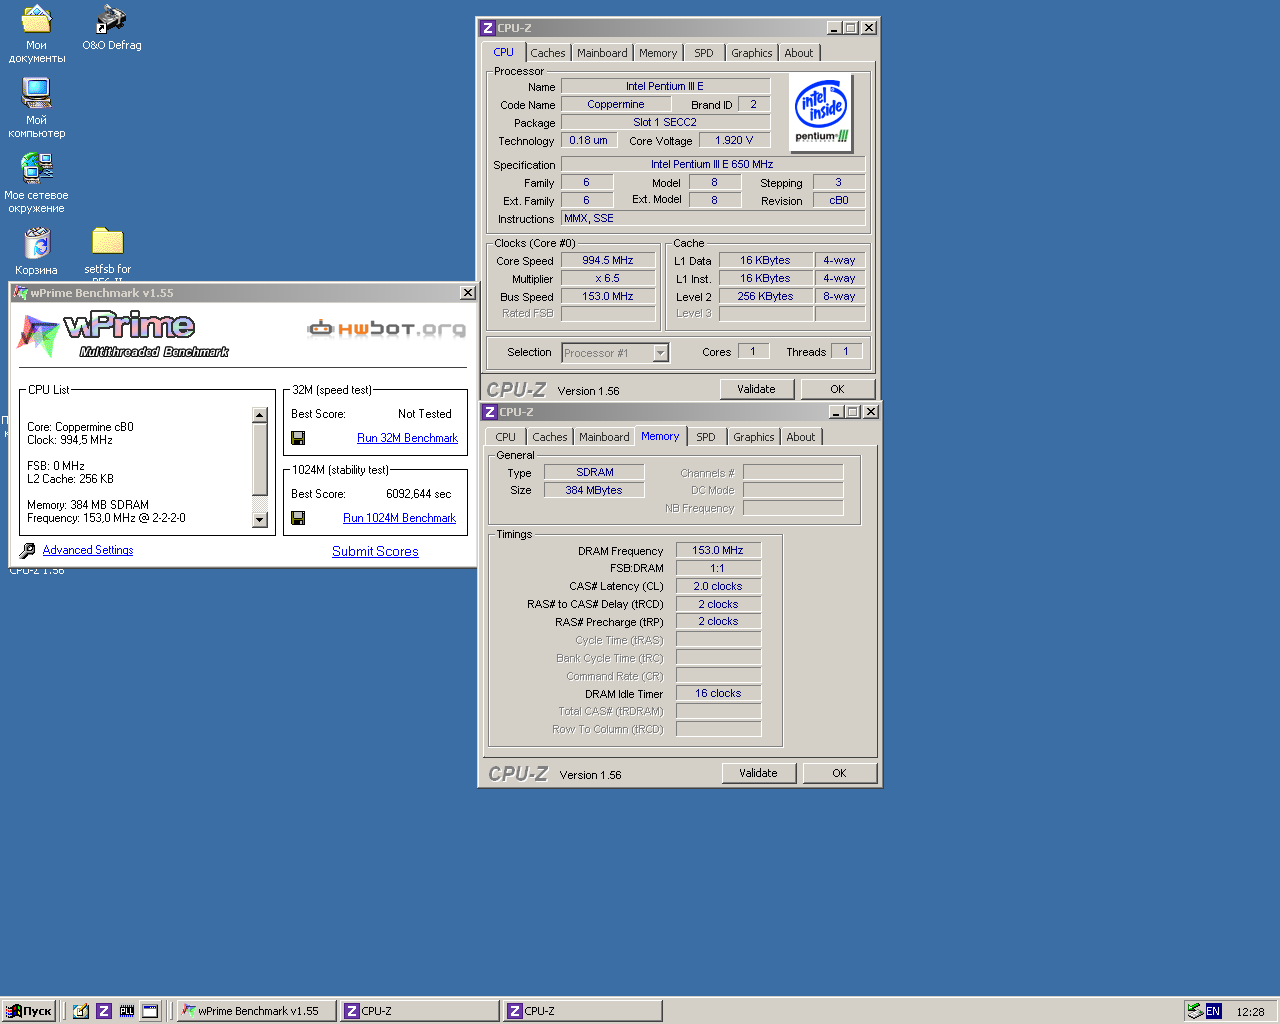The image size is (1280, 1024).
Task: Open the setfsb folder on the desktop
Action: (107, 251)
